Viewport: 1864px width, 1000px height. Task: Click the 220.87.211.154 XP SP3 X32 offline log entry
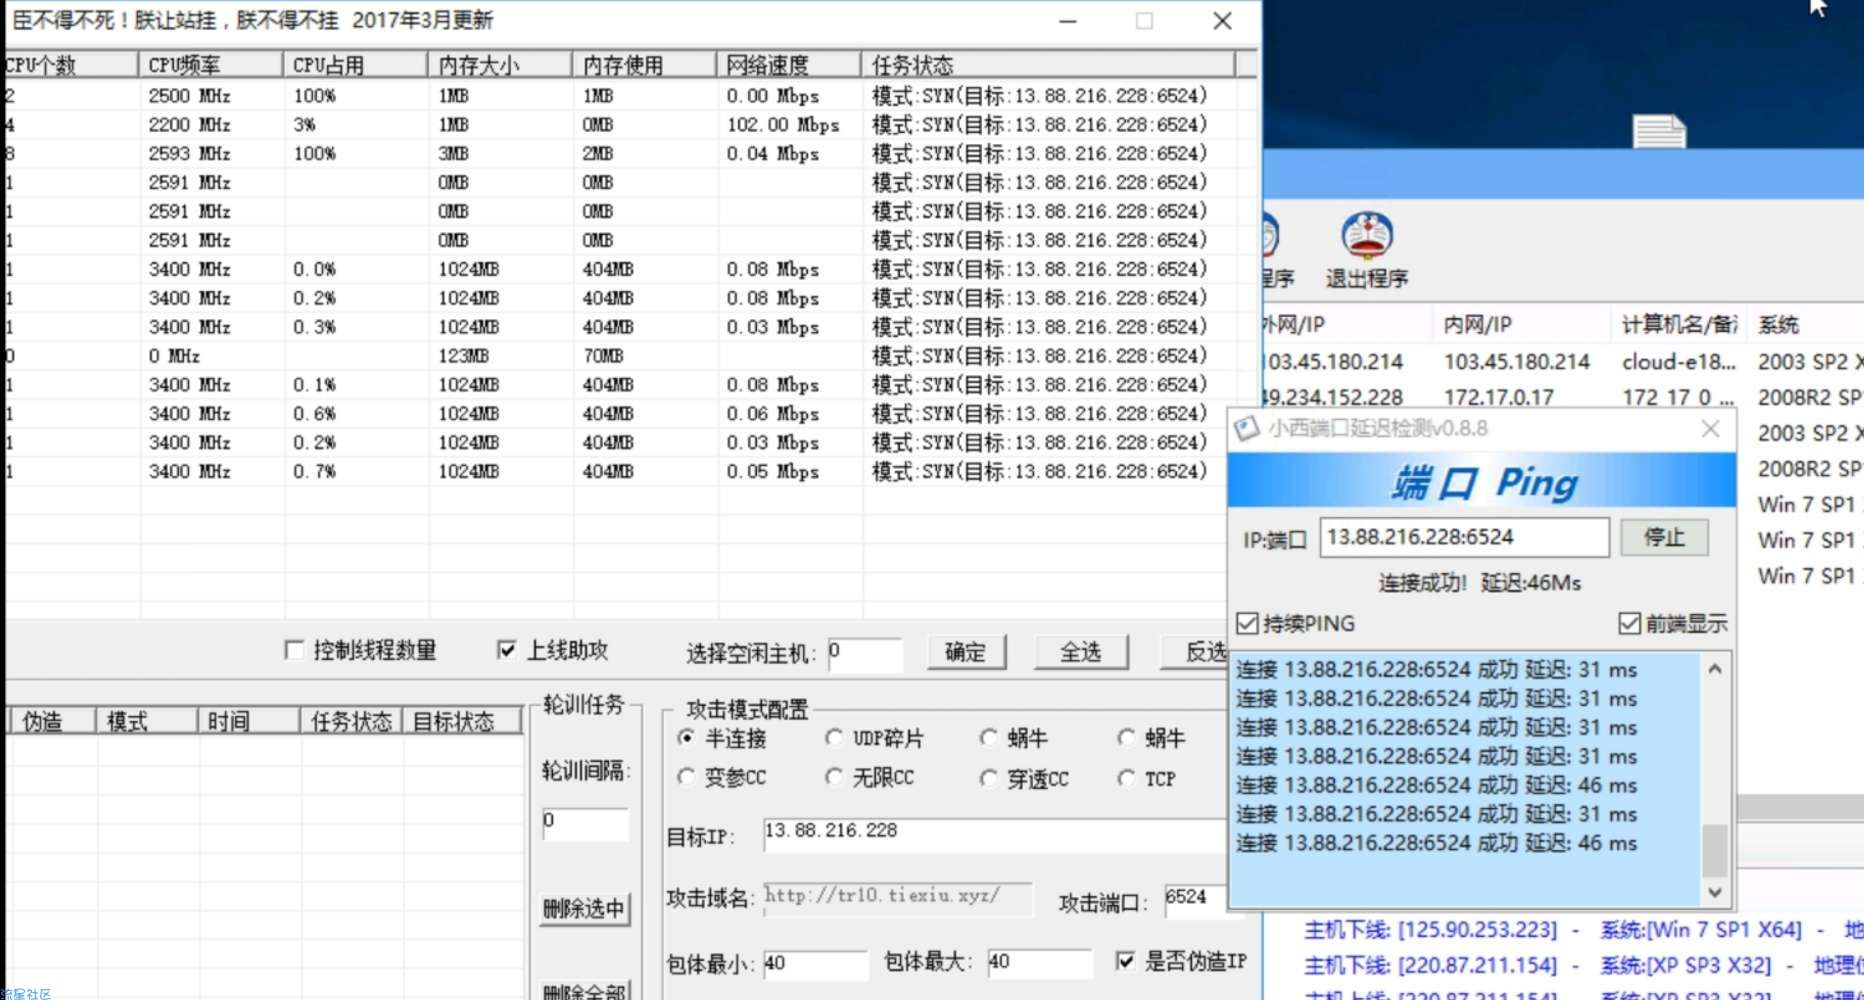click(1583, 965)
